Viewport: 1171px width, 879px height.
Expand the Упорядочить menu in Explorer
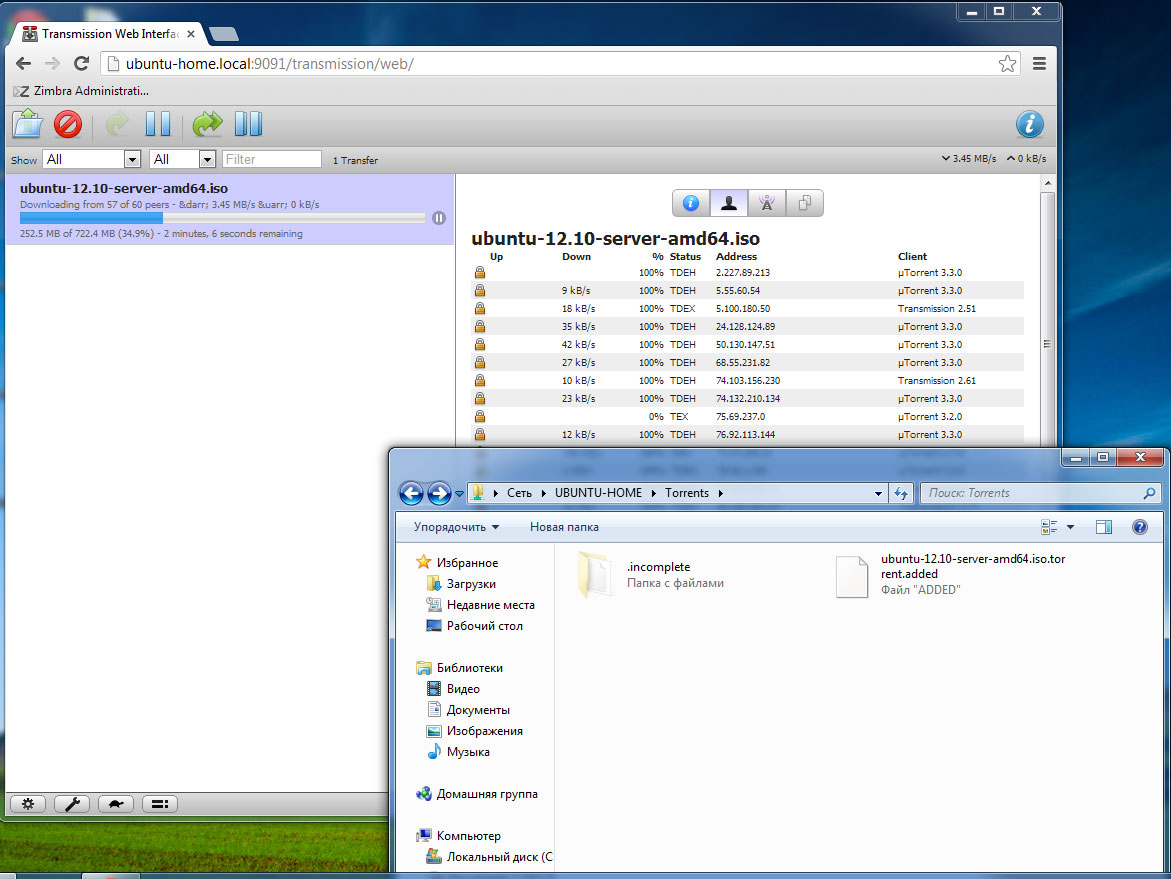tap(456, 527)
